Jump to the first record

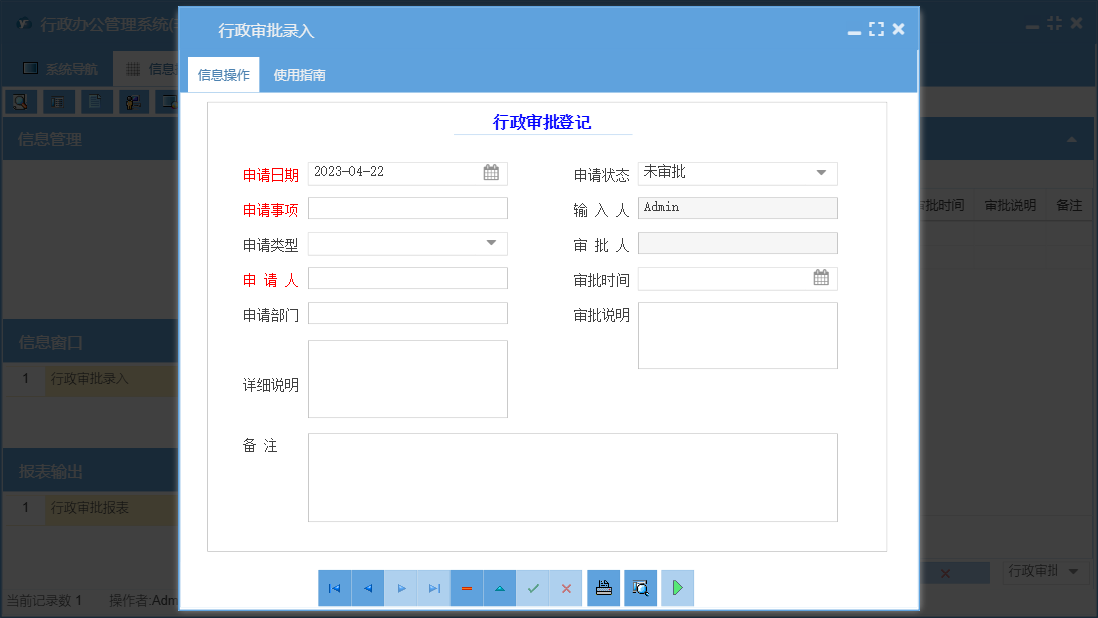coord(334,588)
